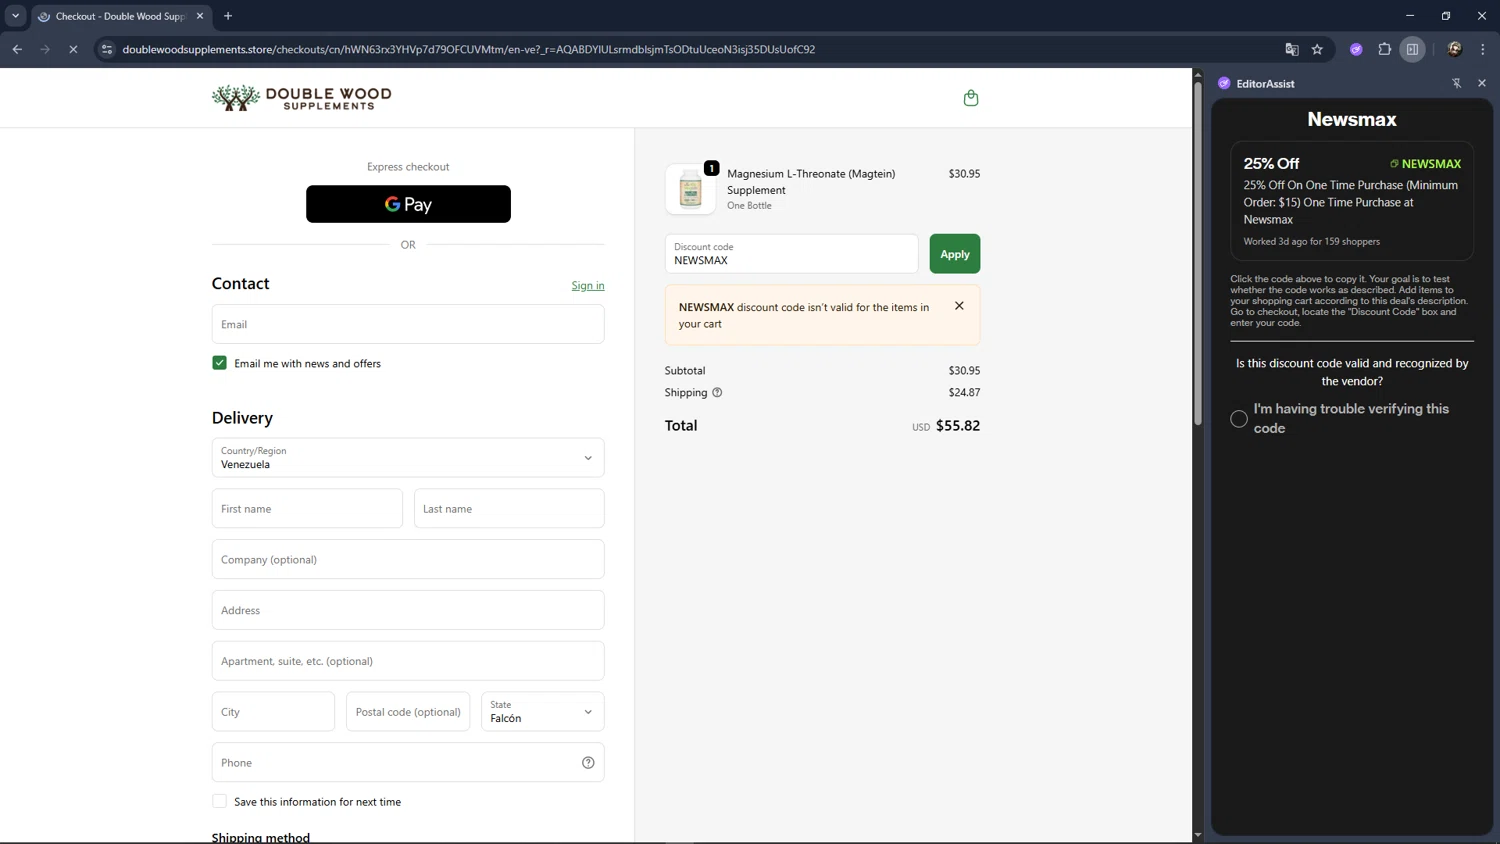The width and height of the screenshot is (1500, 844).
Task: Pay with the G Pay button
Action: tap(408, 204)
